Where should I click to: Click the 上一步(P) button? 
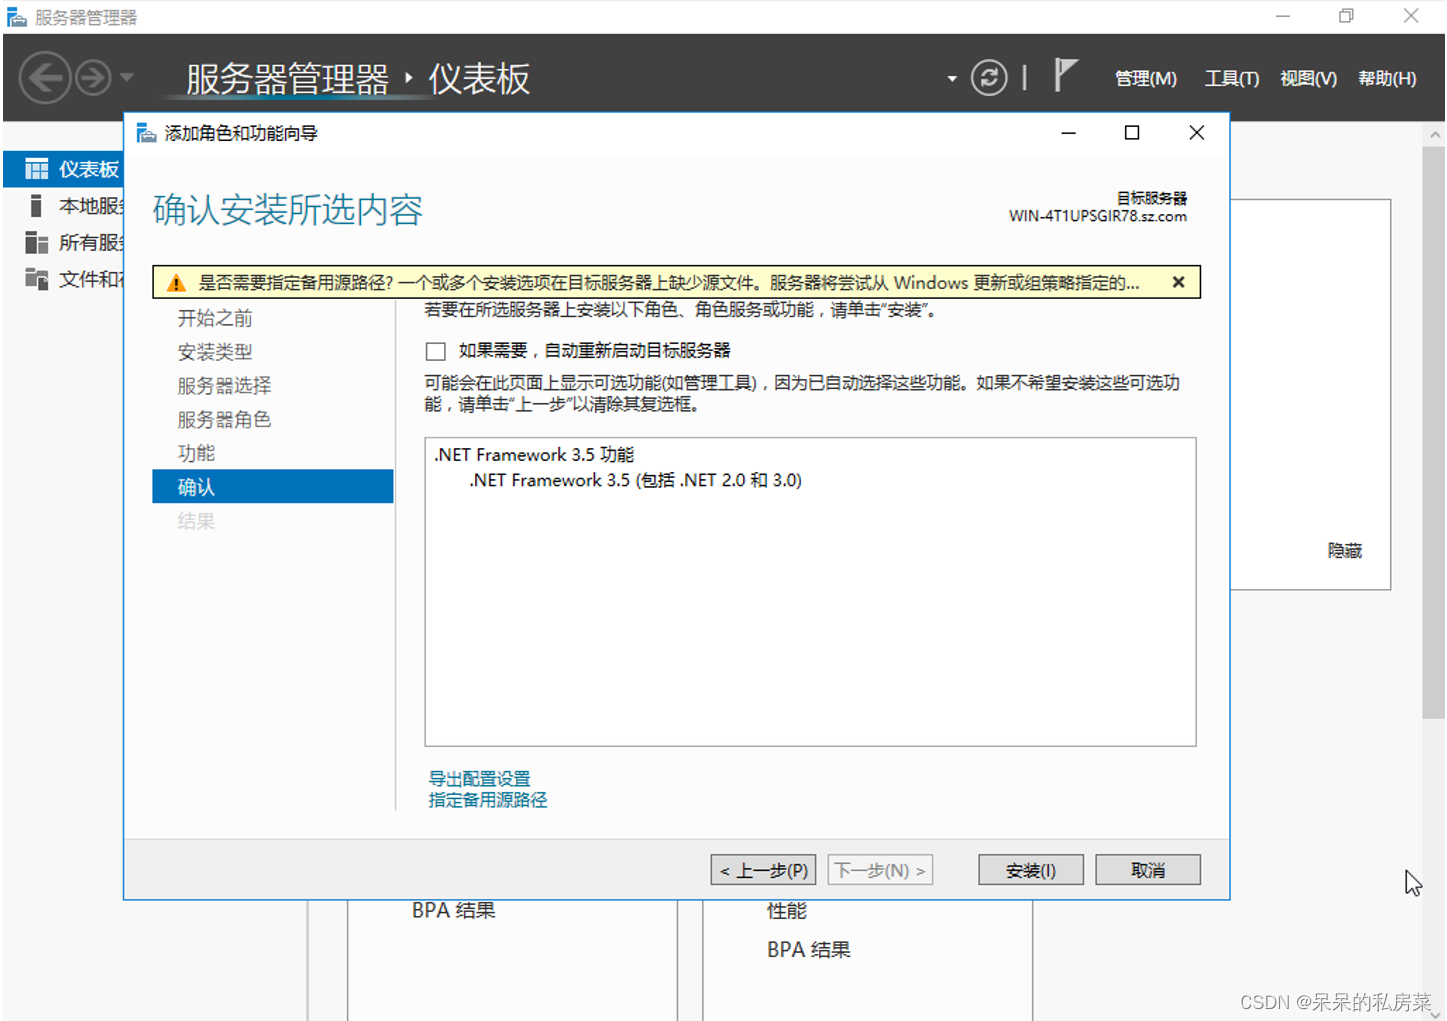[763, 870]
